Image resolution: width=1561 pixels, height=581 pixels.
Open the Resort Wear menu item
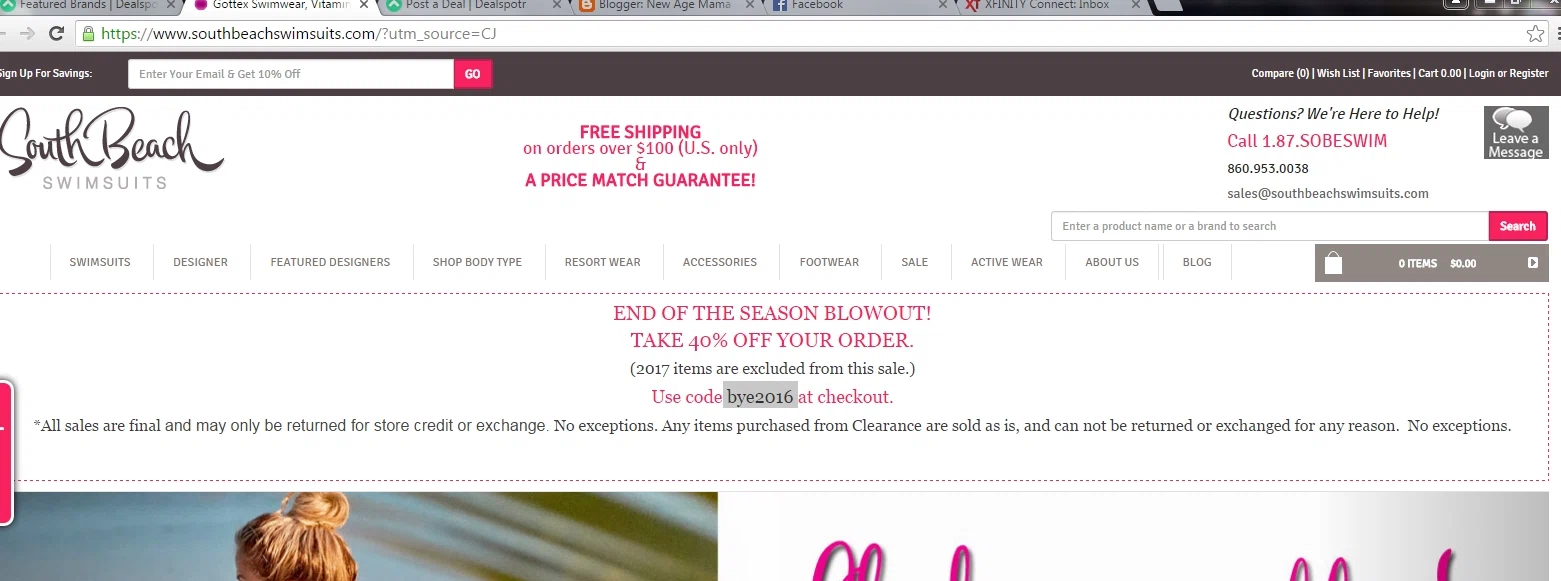tap(602, 262)
